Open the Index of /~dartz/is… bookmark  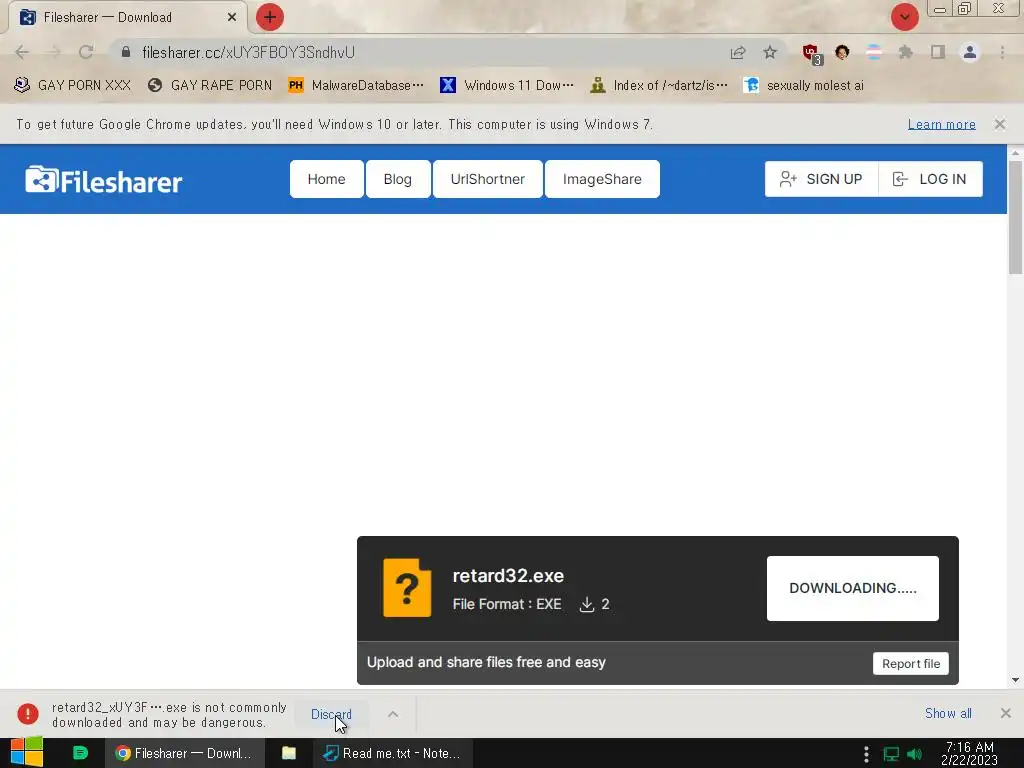point(658,86)
